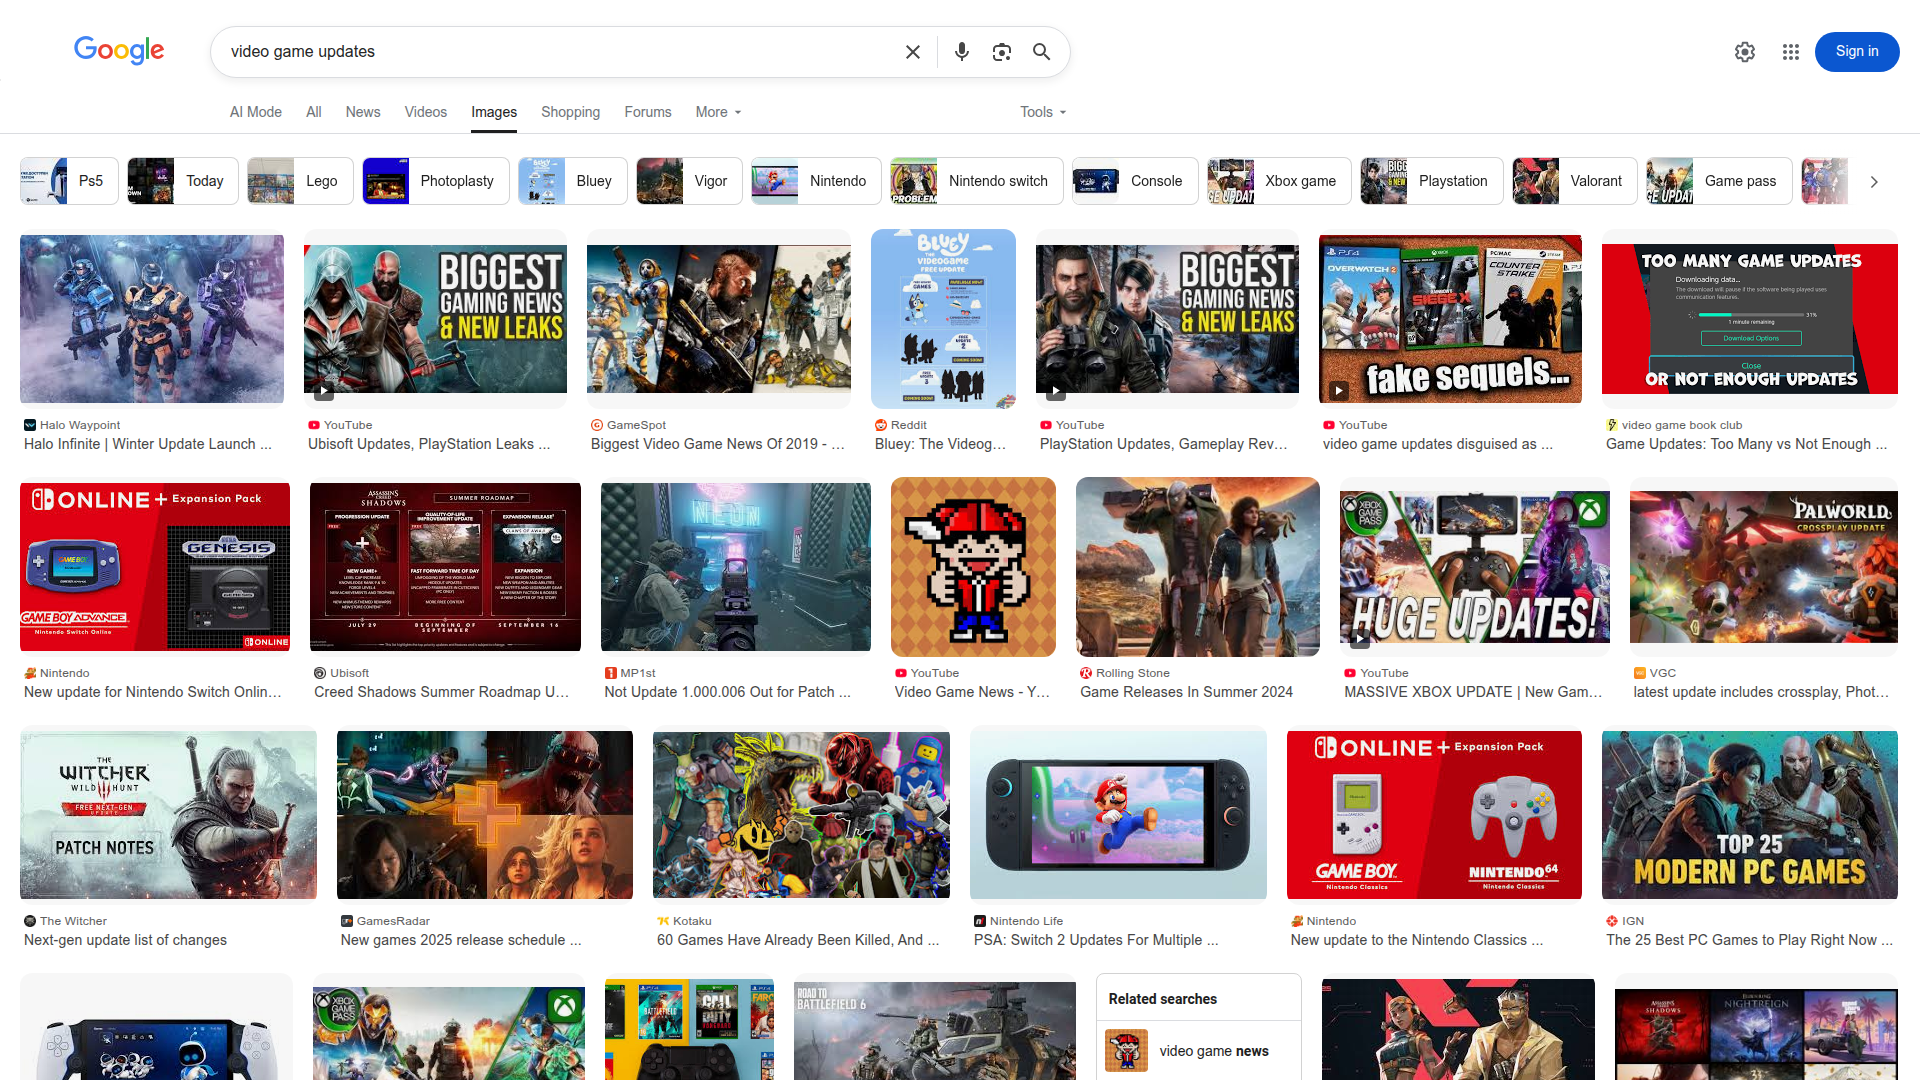Image resolution: width=1920 pixels, height=1080 pixels.
Task: Open the Kotaku source favicon
Action: 663,921
